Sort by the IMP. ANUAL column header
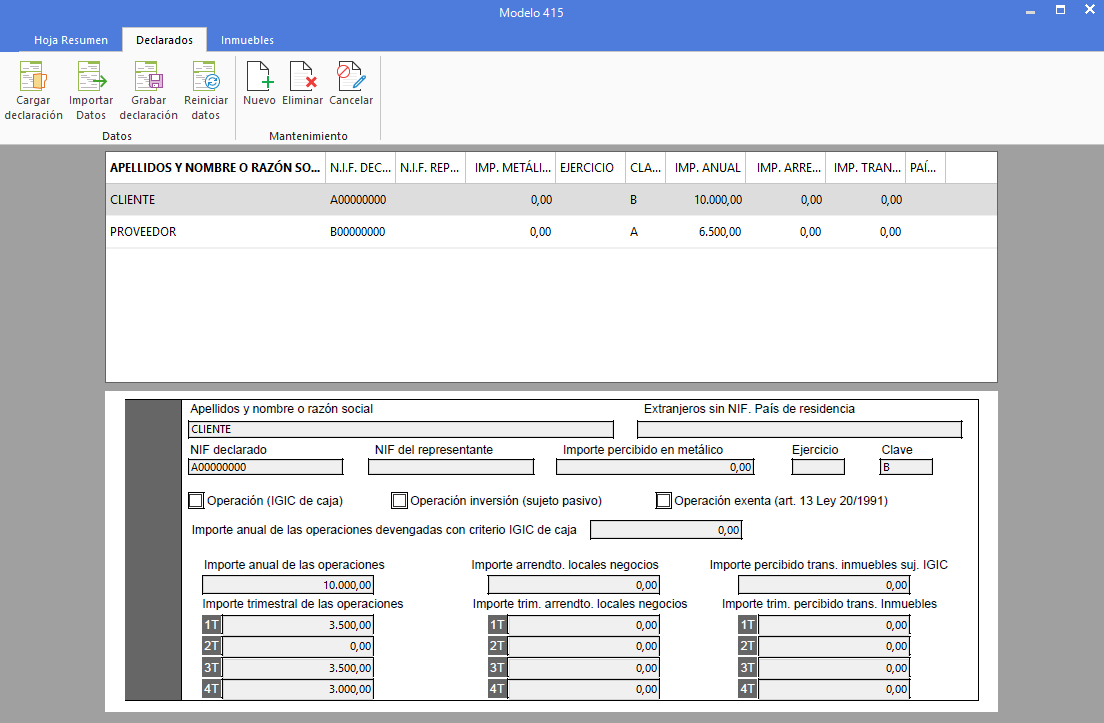Viewport: 1104px width, 723px height. coord(707,168)
